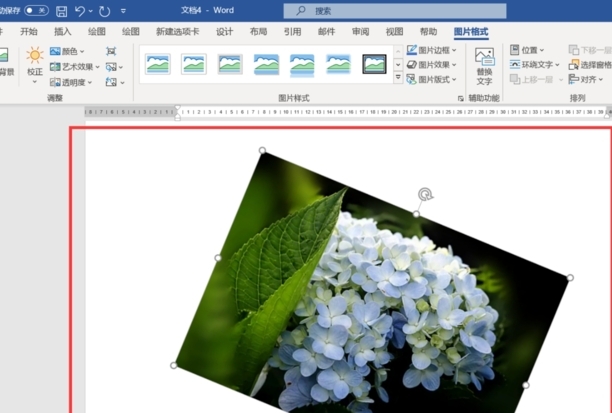Click the picture's topmost corner sizing handle
This screenshot has height=413, width=612.
(x=262, y=150)
